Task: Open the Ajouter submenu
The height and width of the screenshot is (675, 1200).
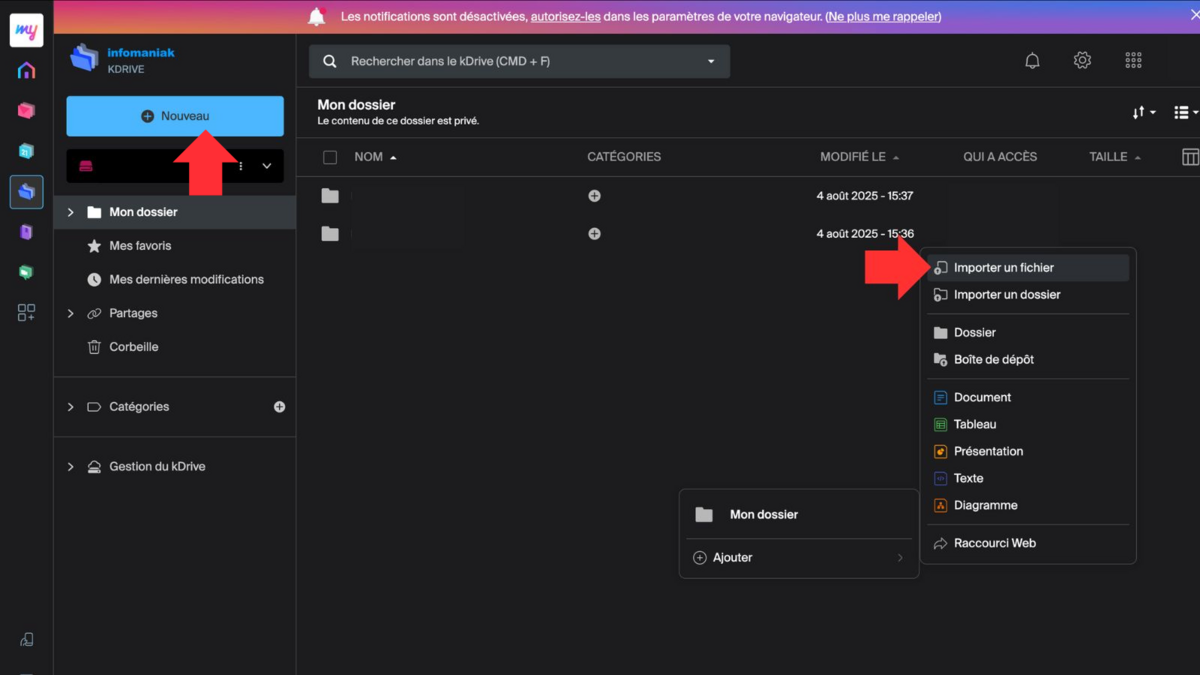Action: click(799, 558)
